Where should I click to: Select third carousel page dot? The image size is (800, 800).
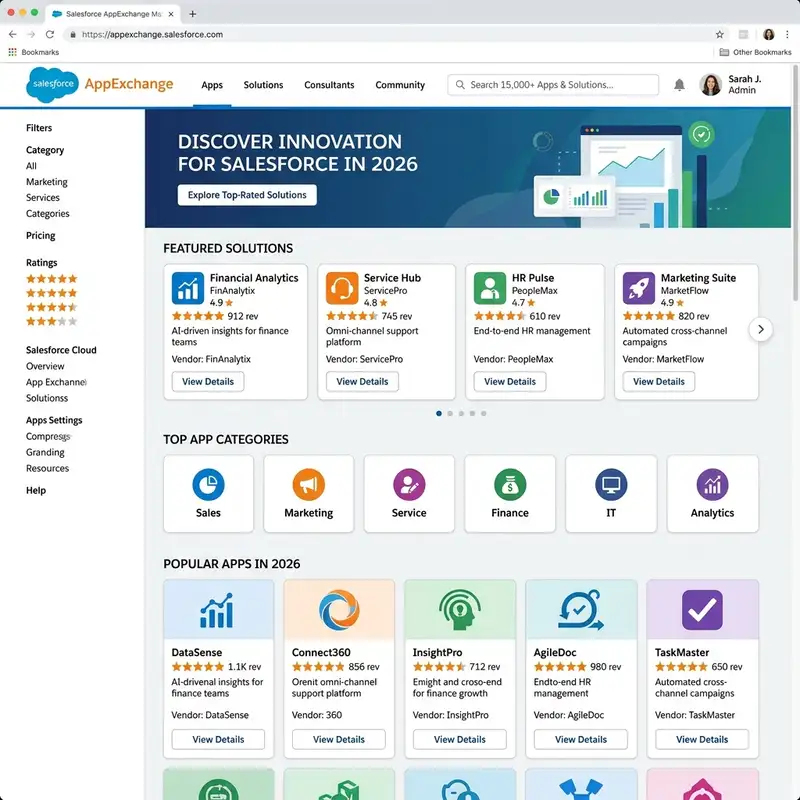click(461, 413)
